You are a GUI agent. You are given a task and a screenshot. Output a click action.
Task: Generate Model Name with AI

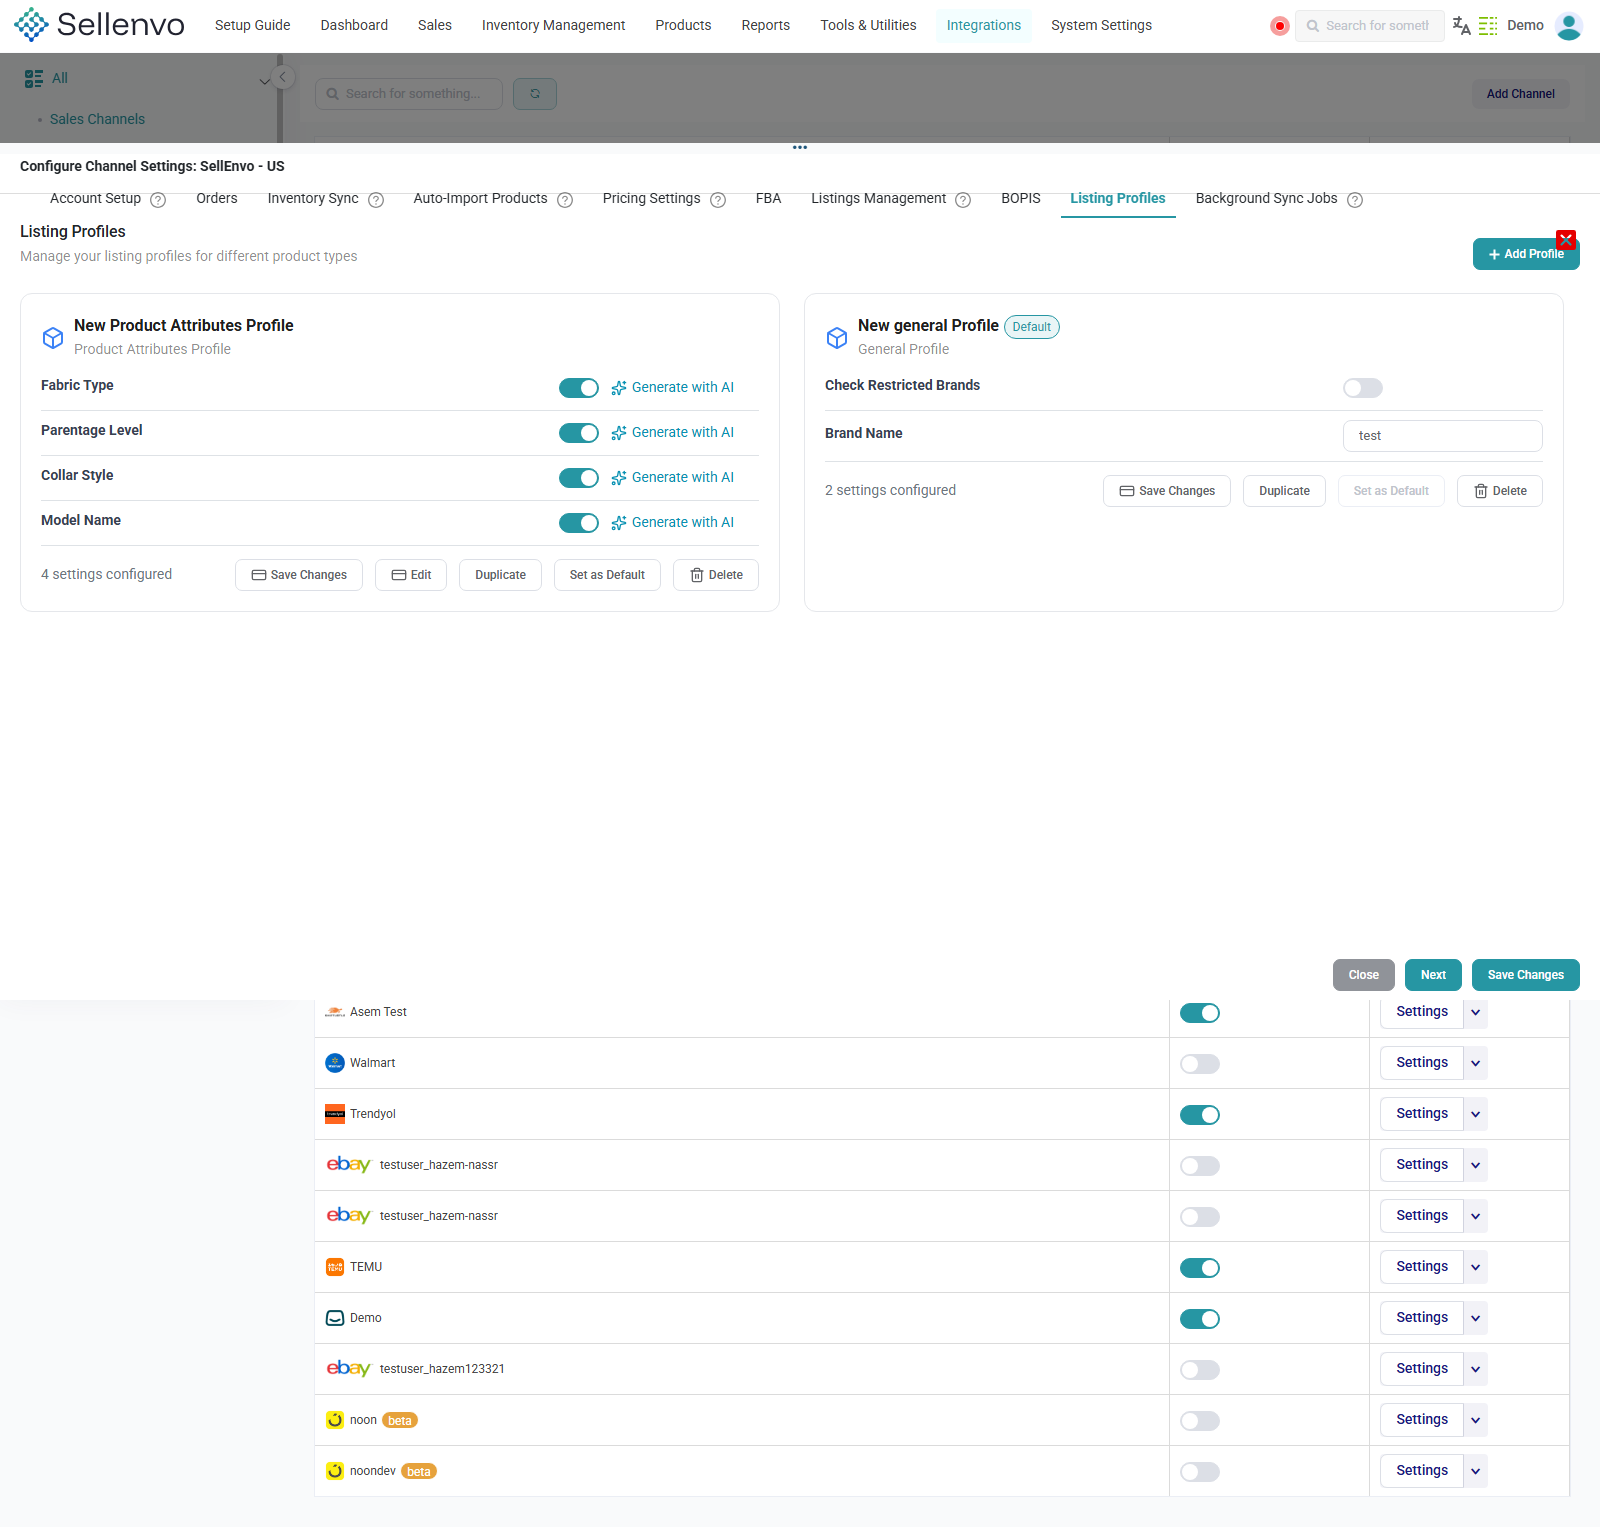pos(672,522)
